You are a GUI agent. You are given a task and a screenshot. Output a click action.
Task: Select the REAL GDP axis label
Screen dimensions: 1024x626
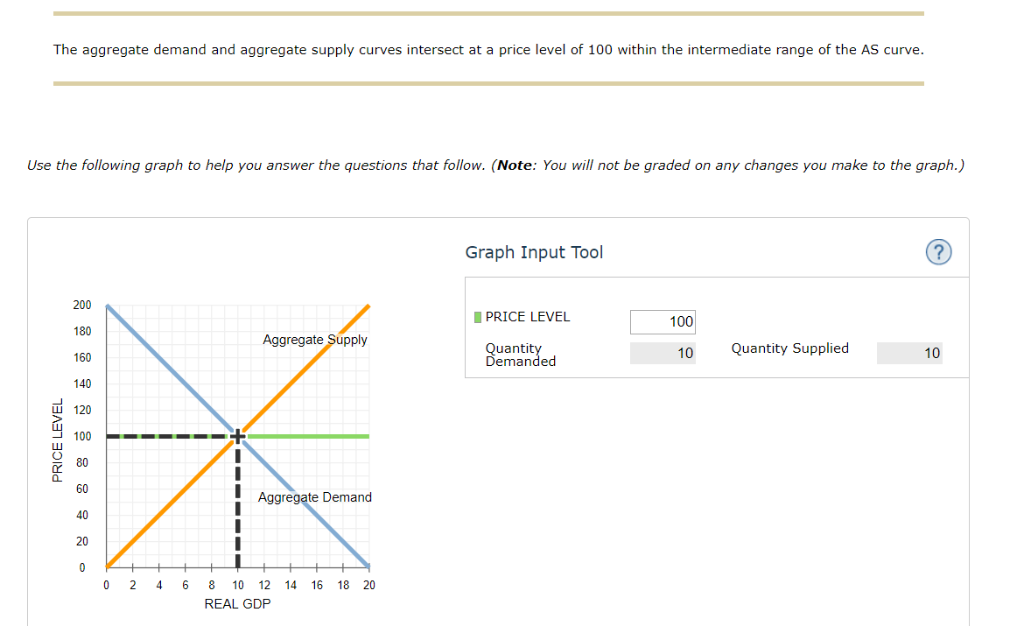(237, 603)
